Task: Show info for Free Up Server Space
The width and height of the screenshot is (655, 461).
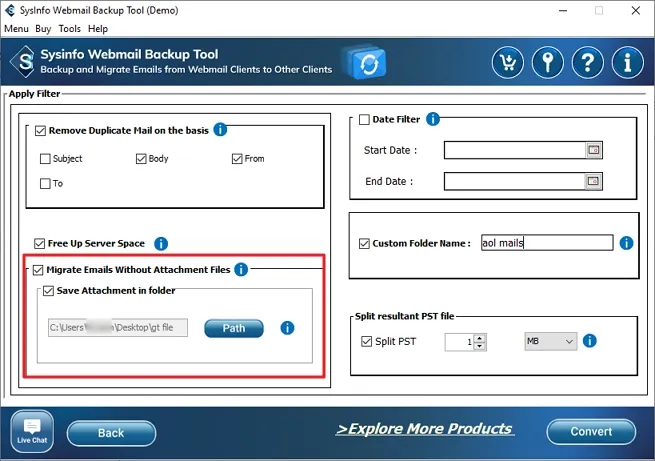Action: click(161, 243)
